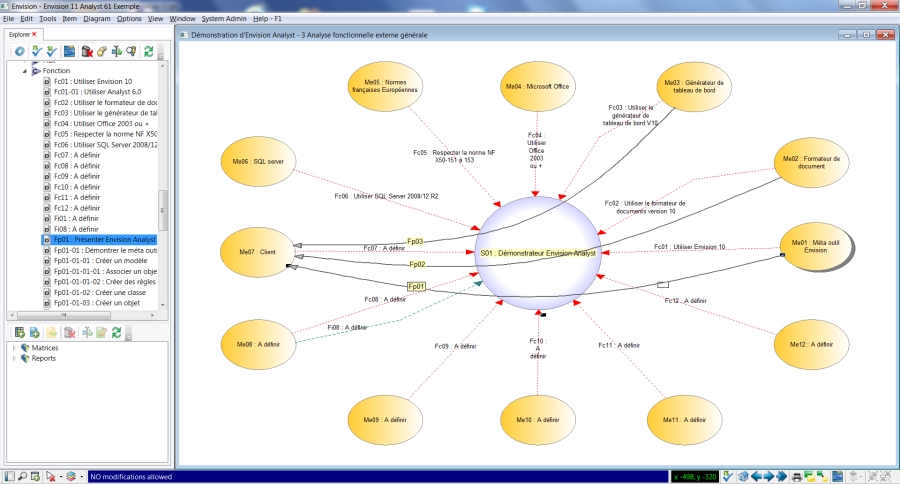Click the faded trash icon in lower toolbar
This screenshot has width=900, height=484.
click(69, 332)
